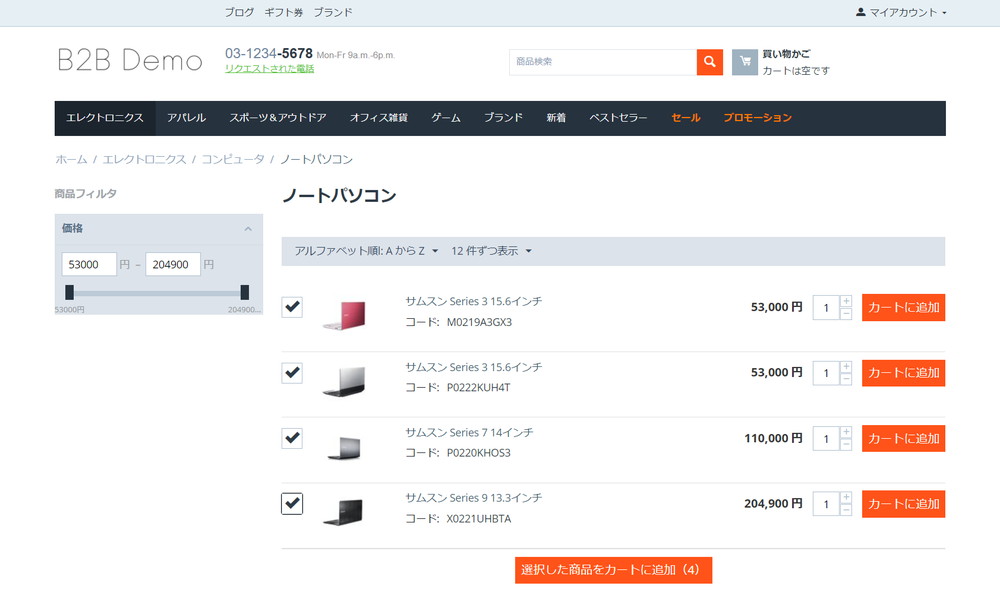1000x605 pixels.
Task: Open the shopping cart icon
Action: (x=744, y=62)
